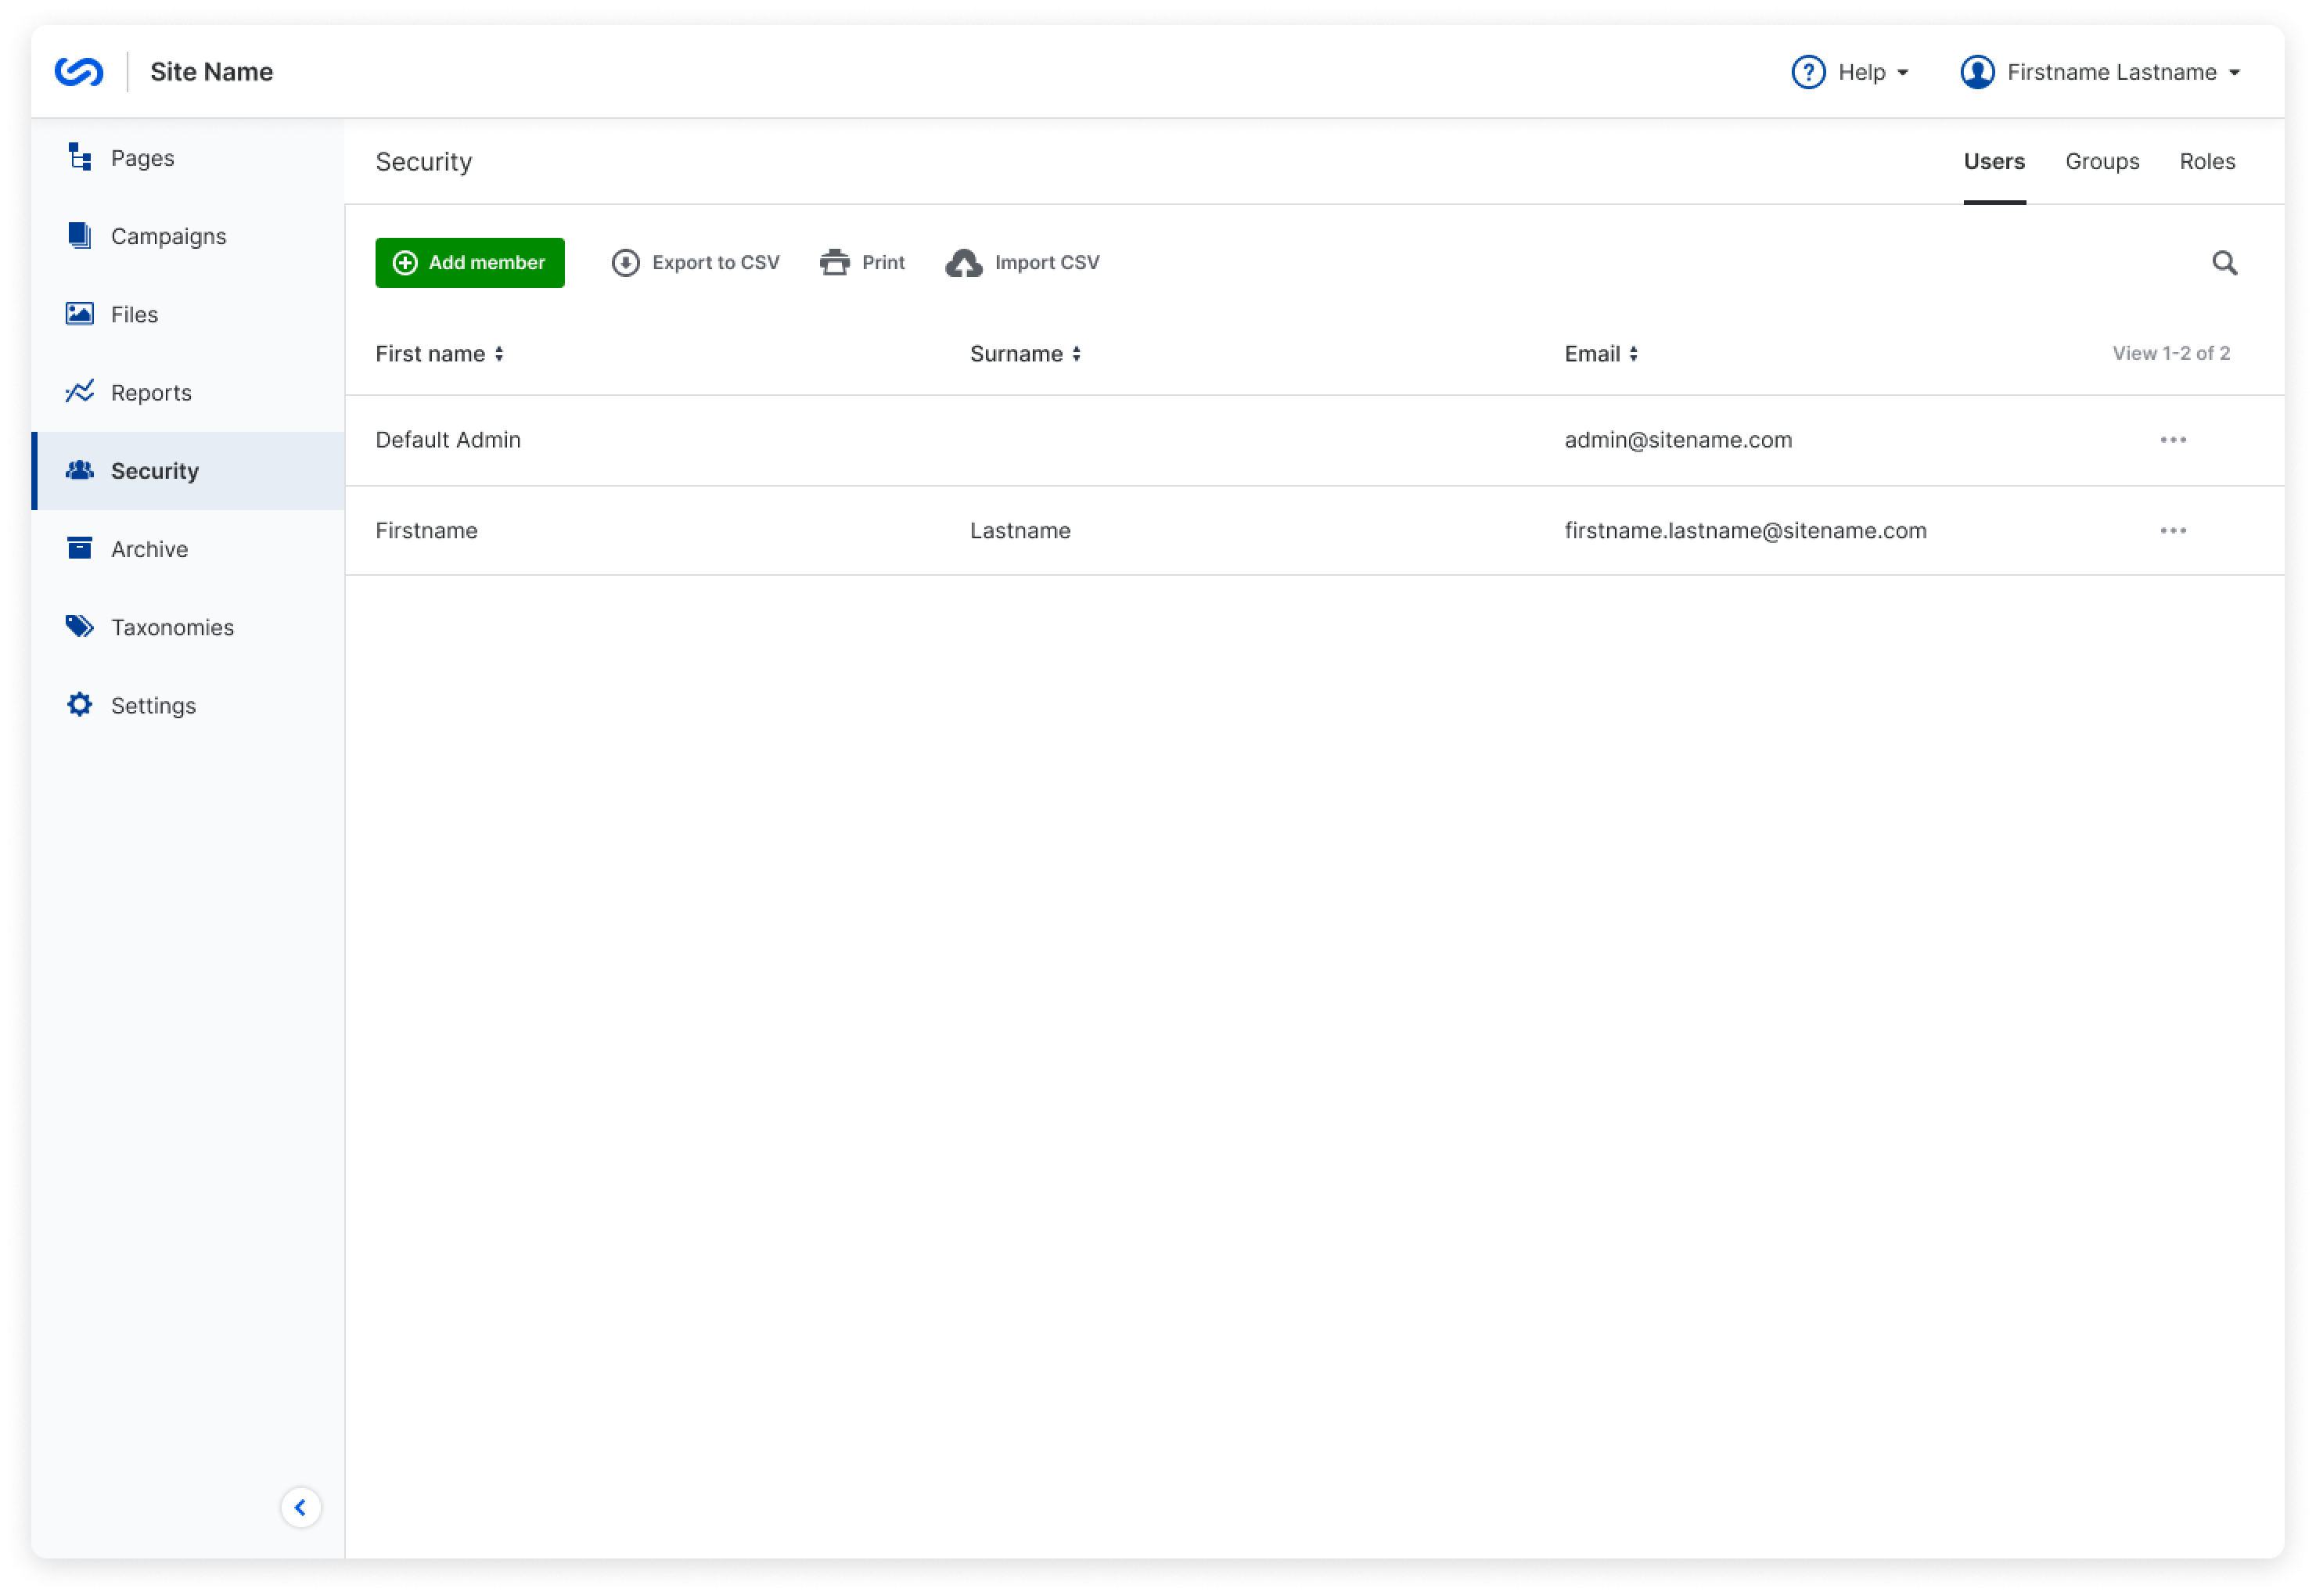Sort the table by First name

click(439, 354)
